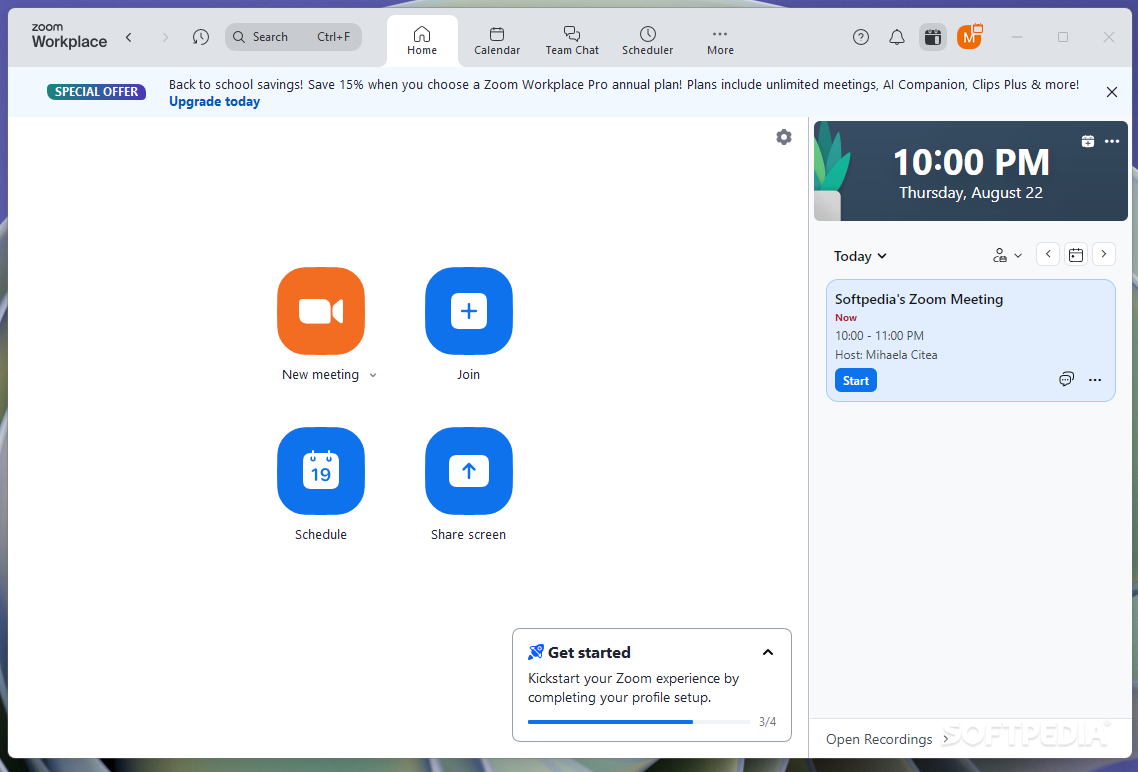
Task: Open the Scheduler tab
Action: (647, 41)
